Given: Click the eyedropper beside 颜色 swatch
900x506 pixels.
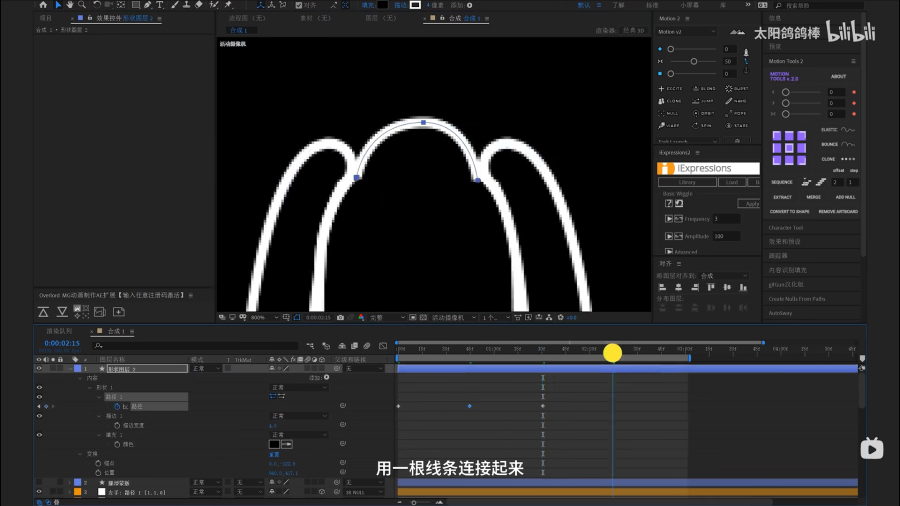Looking at the screenshot, I should click(x=287, y=444).
